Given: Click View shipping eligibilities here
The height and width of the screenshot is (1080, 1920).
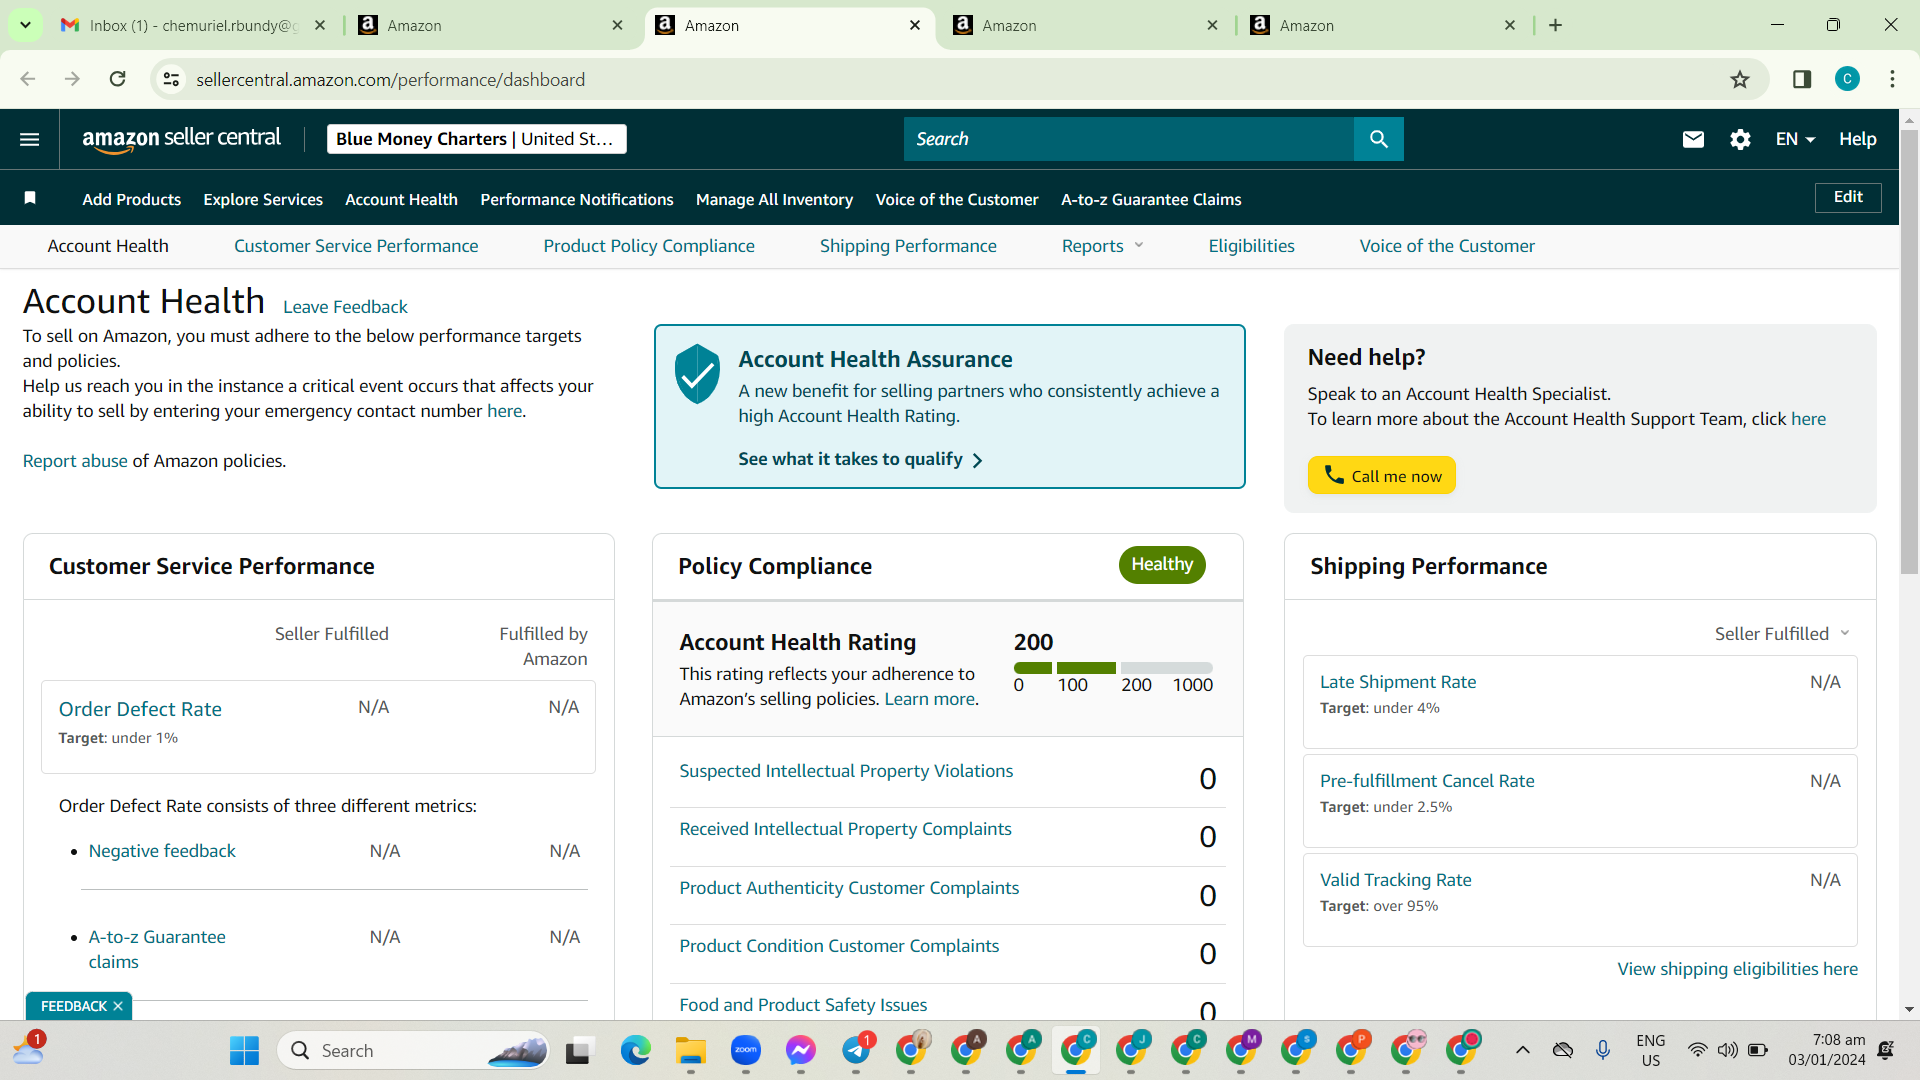Looking at the screenshot, I should point(1737,969).
